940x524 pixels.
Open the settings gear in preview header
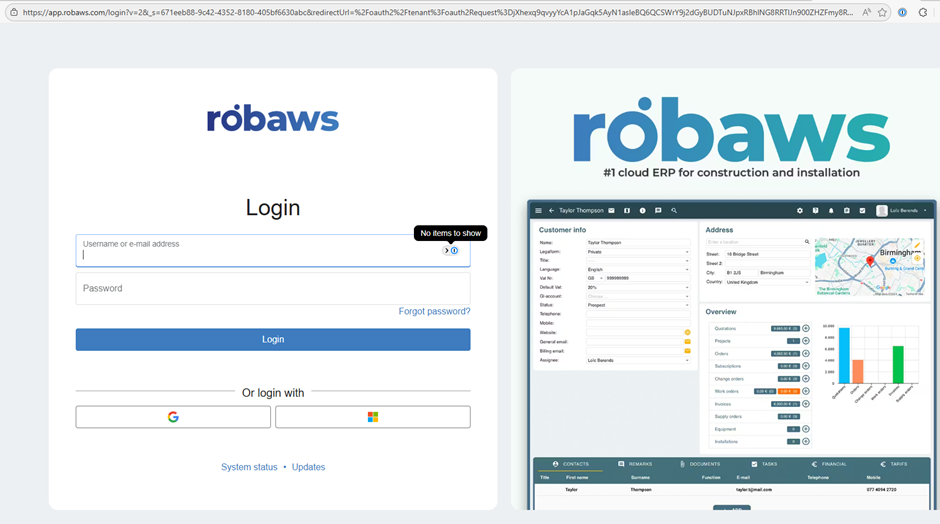coord(800,210)
